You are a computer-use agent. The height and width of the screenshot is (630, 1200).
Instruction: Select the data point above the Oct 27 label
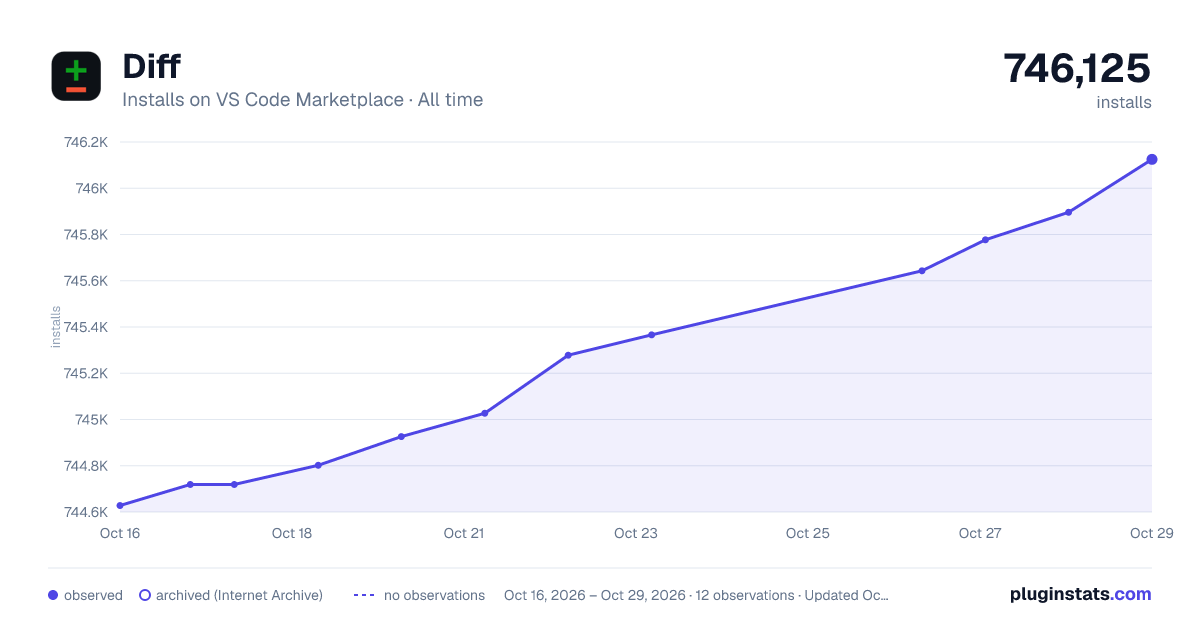[985, 240]
